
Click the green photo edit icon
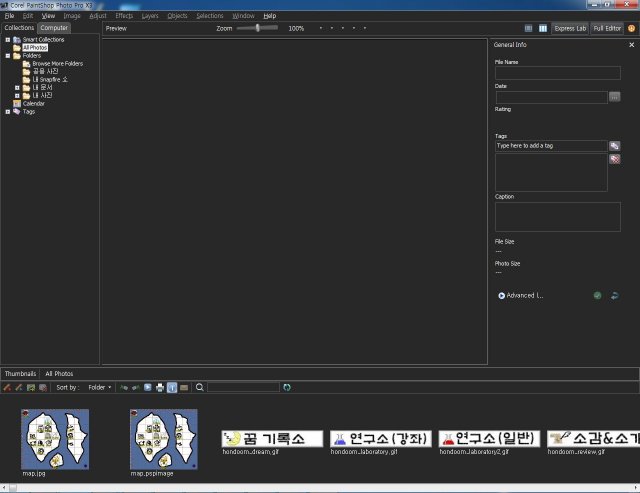[x=31, y=387]
